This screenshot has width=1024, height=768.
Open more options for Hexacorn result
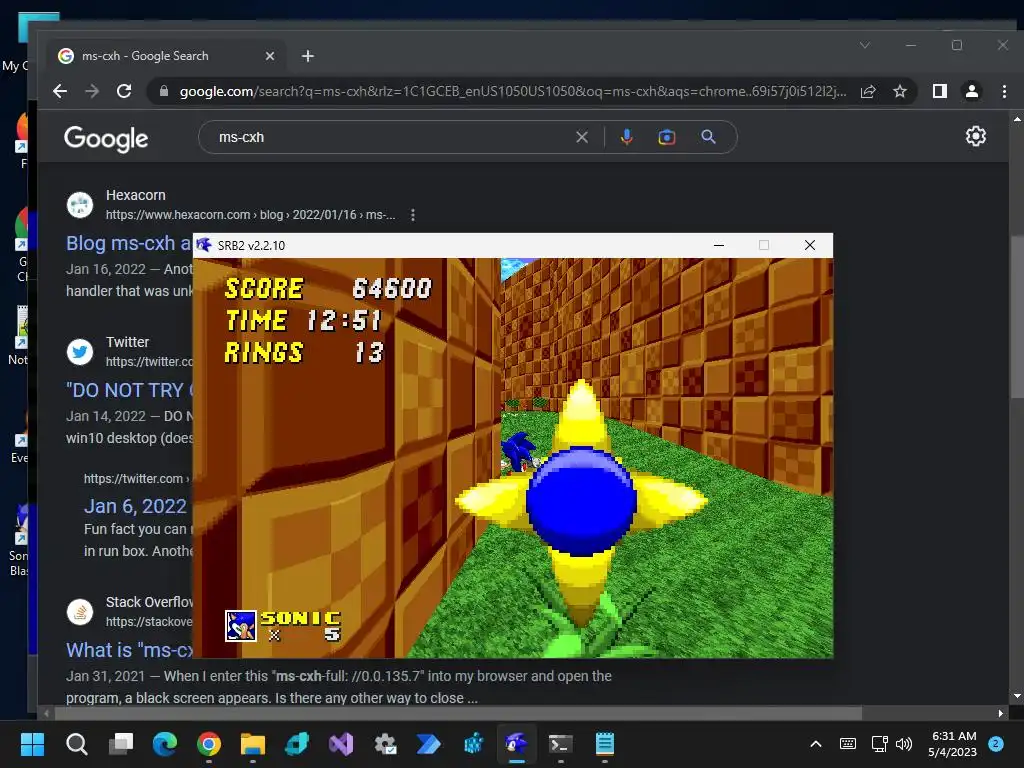coord(413,215)
